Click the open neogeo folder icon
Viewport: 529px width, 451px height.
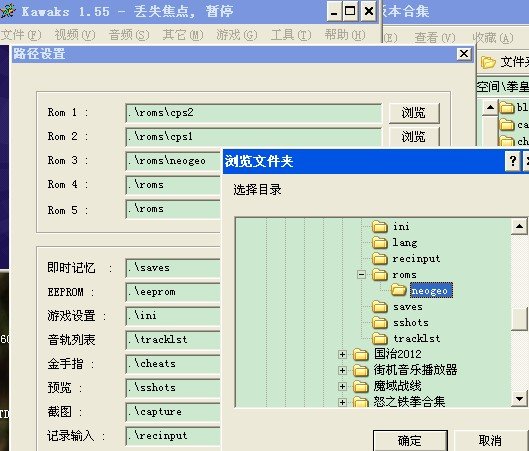pyautogui.click(x=398, y=290)
